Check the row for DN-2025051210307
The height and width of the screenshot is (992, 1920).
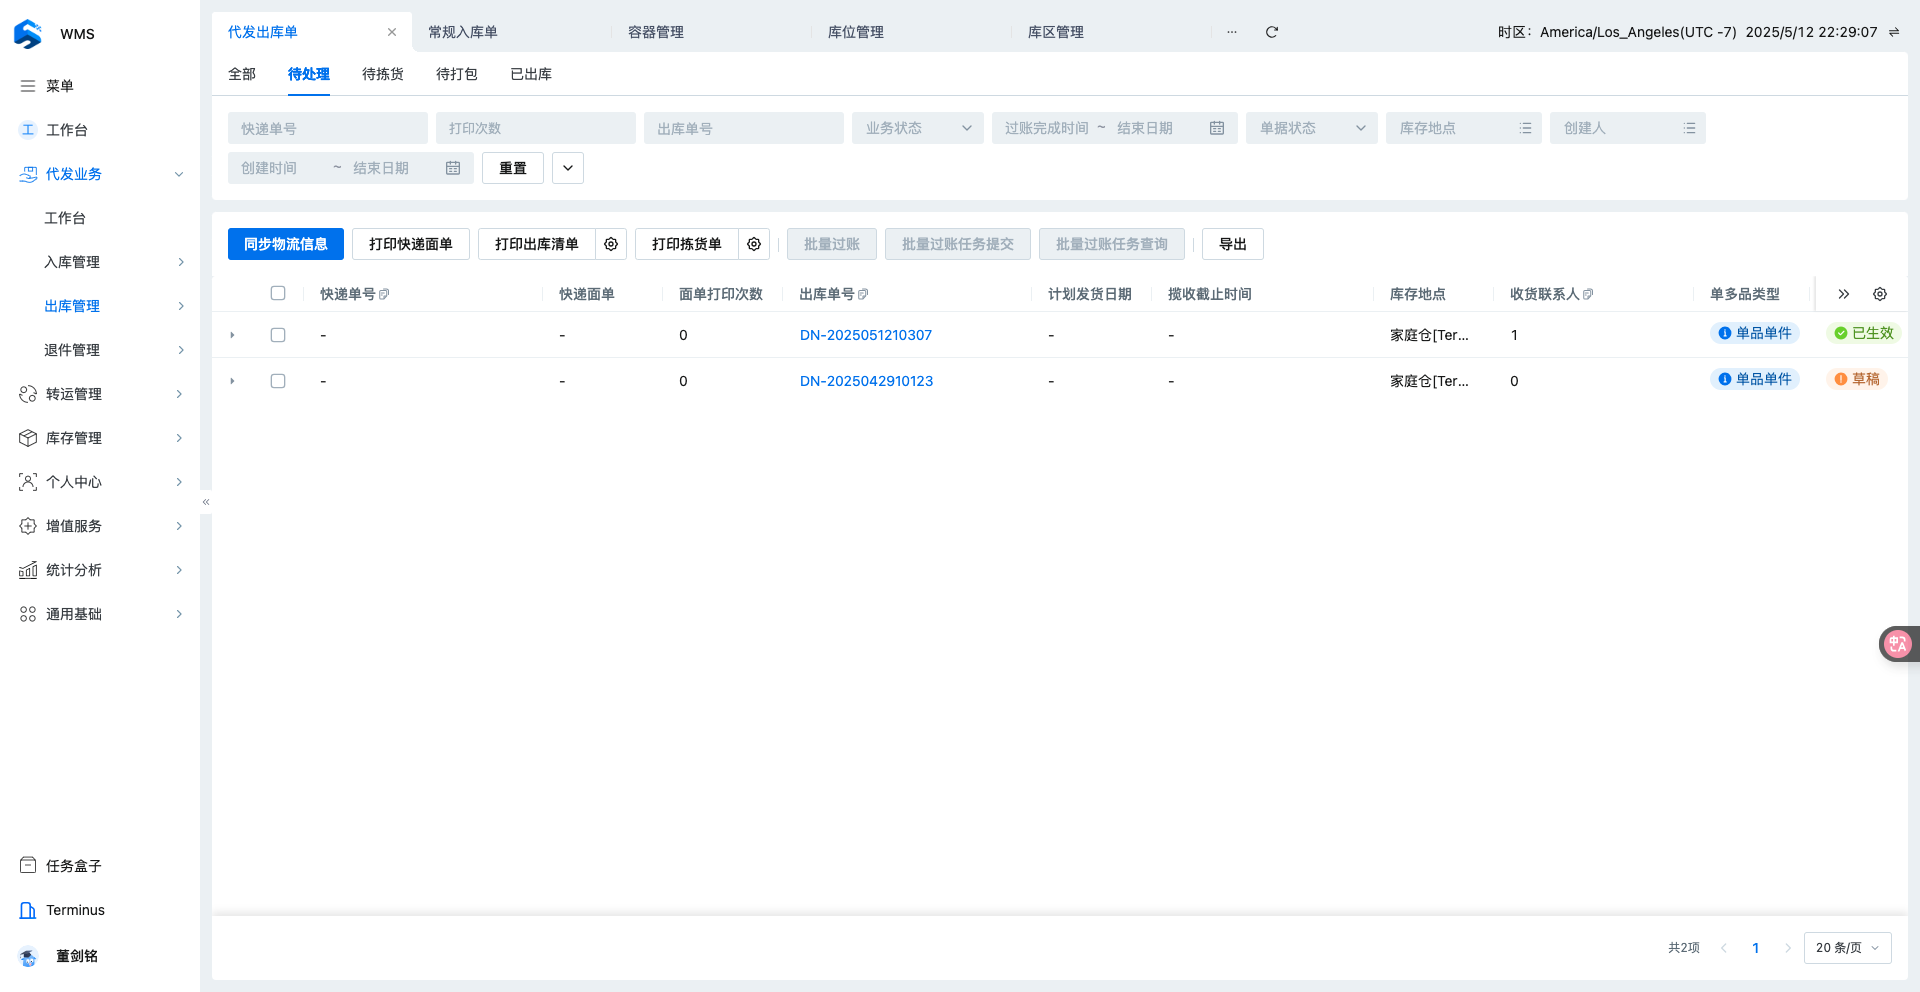point(278,335)
